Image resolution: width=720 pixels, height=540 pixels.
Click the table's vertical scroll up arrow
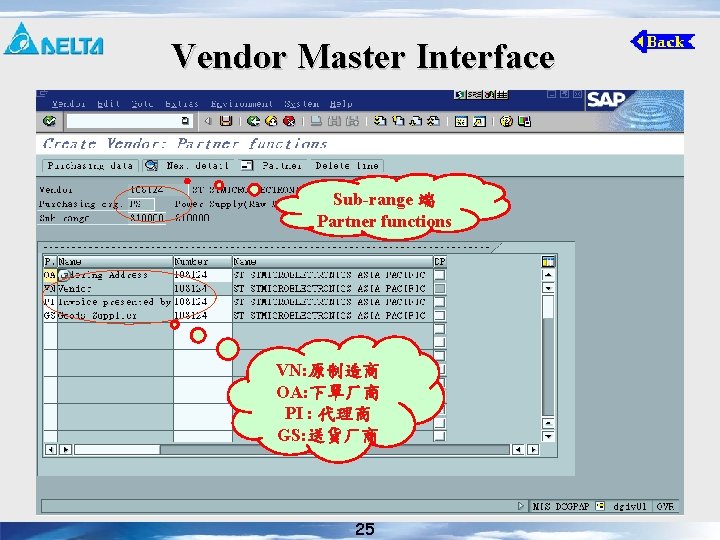(548, 275)
